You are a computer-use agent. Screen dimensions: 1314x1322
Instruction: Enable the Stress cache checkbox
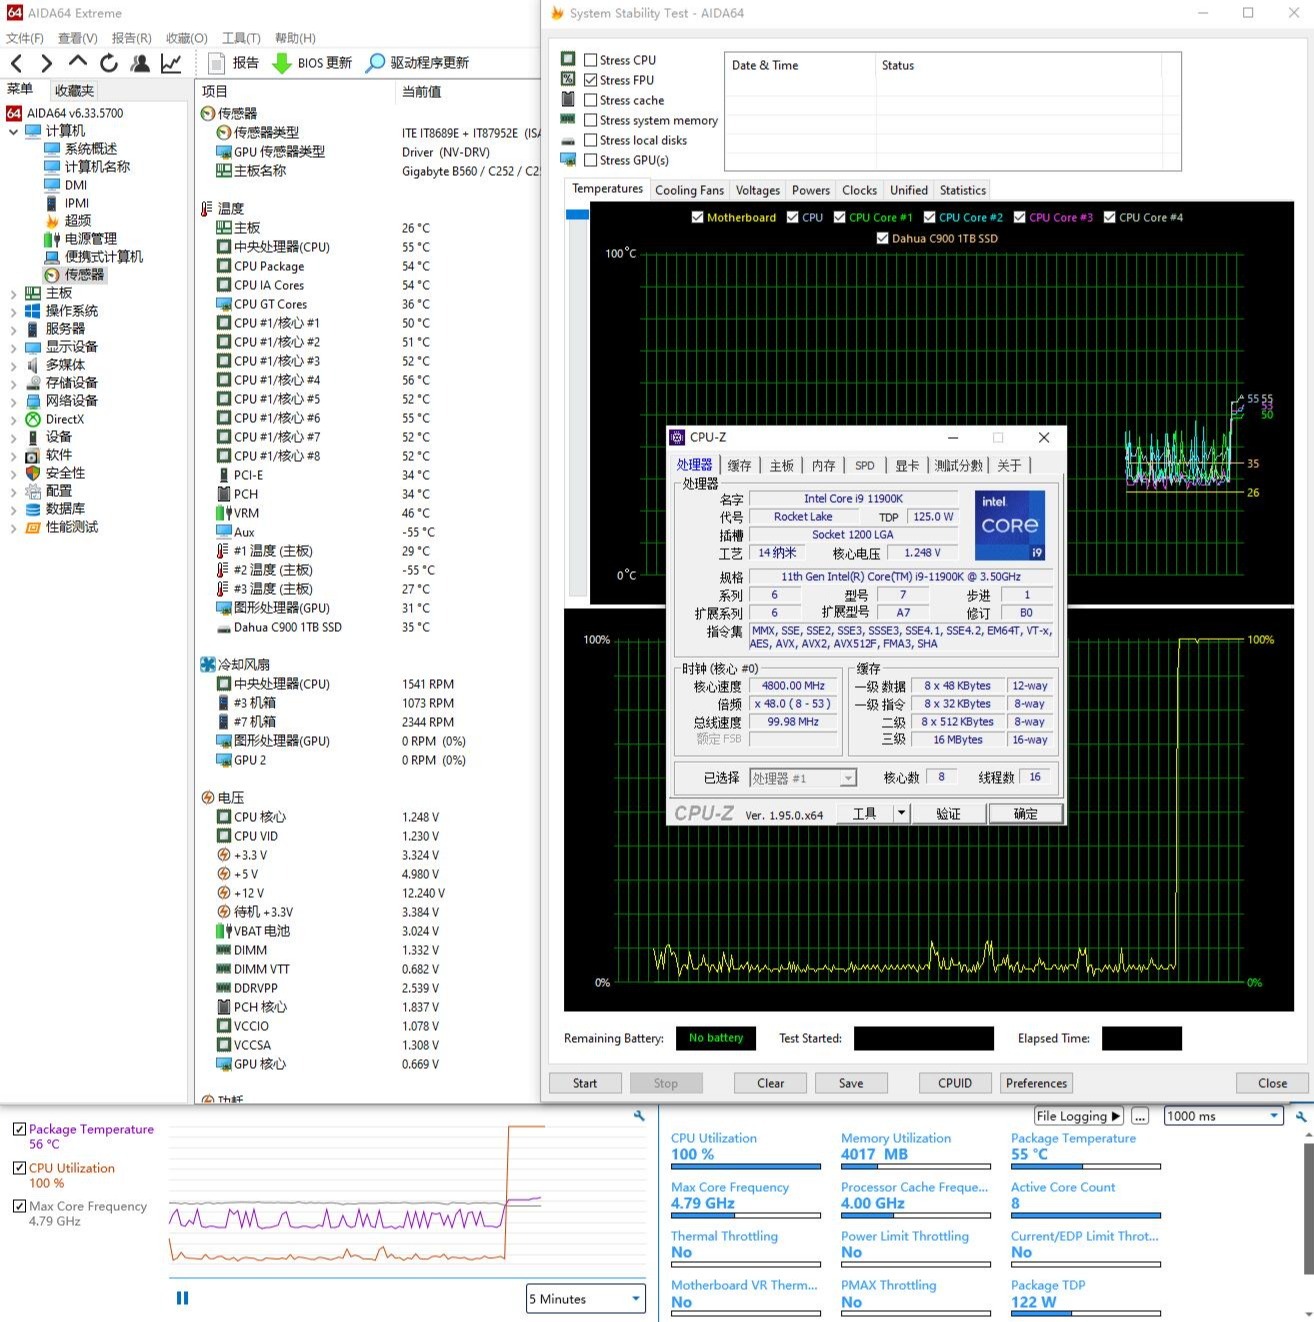pyautogui.click(x=591, y=100)
